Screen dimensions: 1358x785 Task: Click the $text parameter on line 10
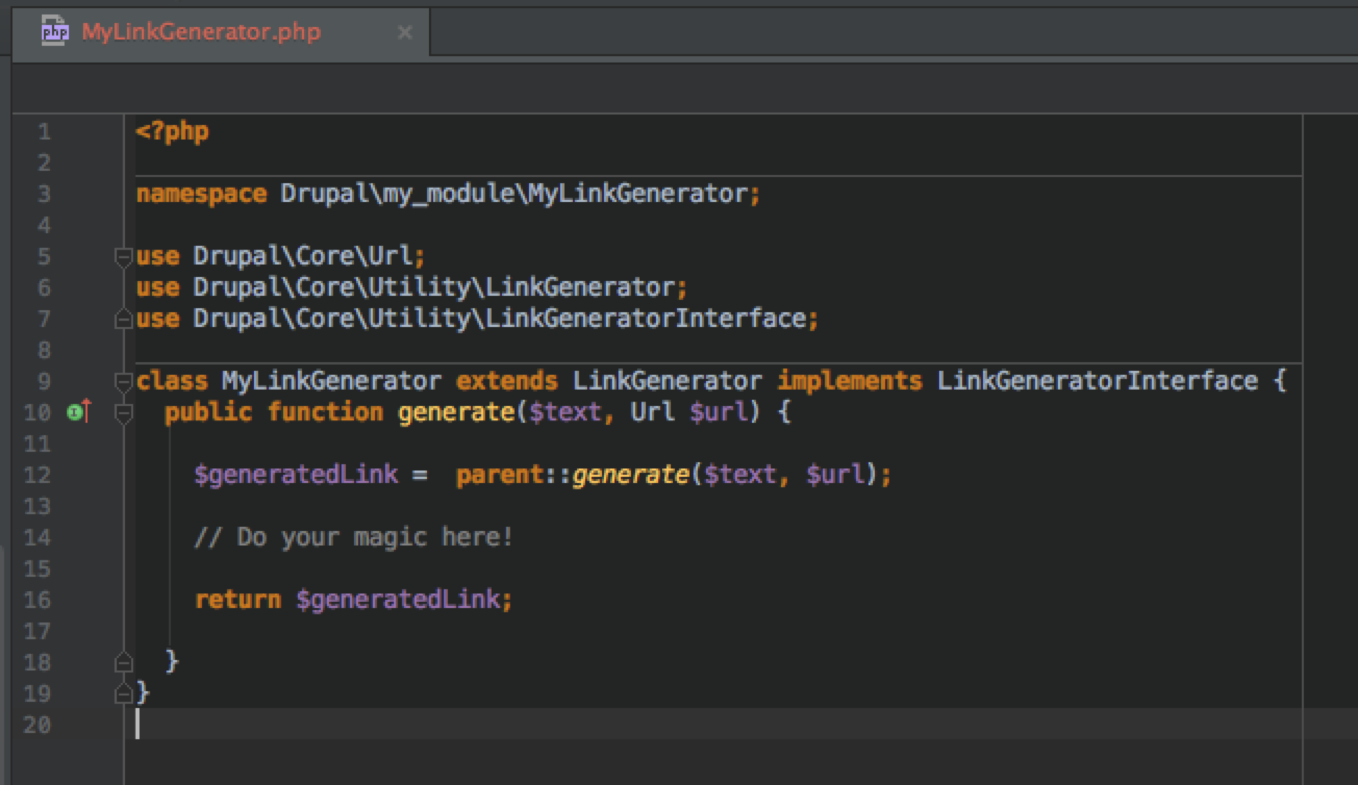tap(566, 412)
